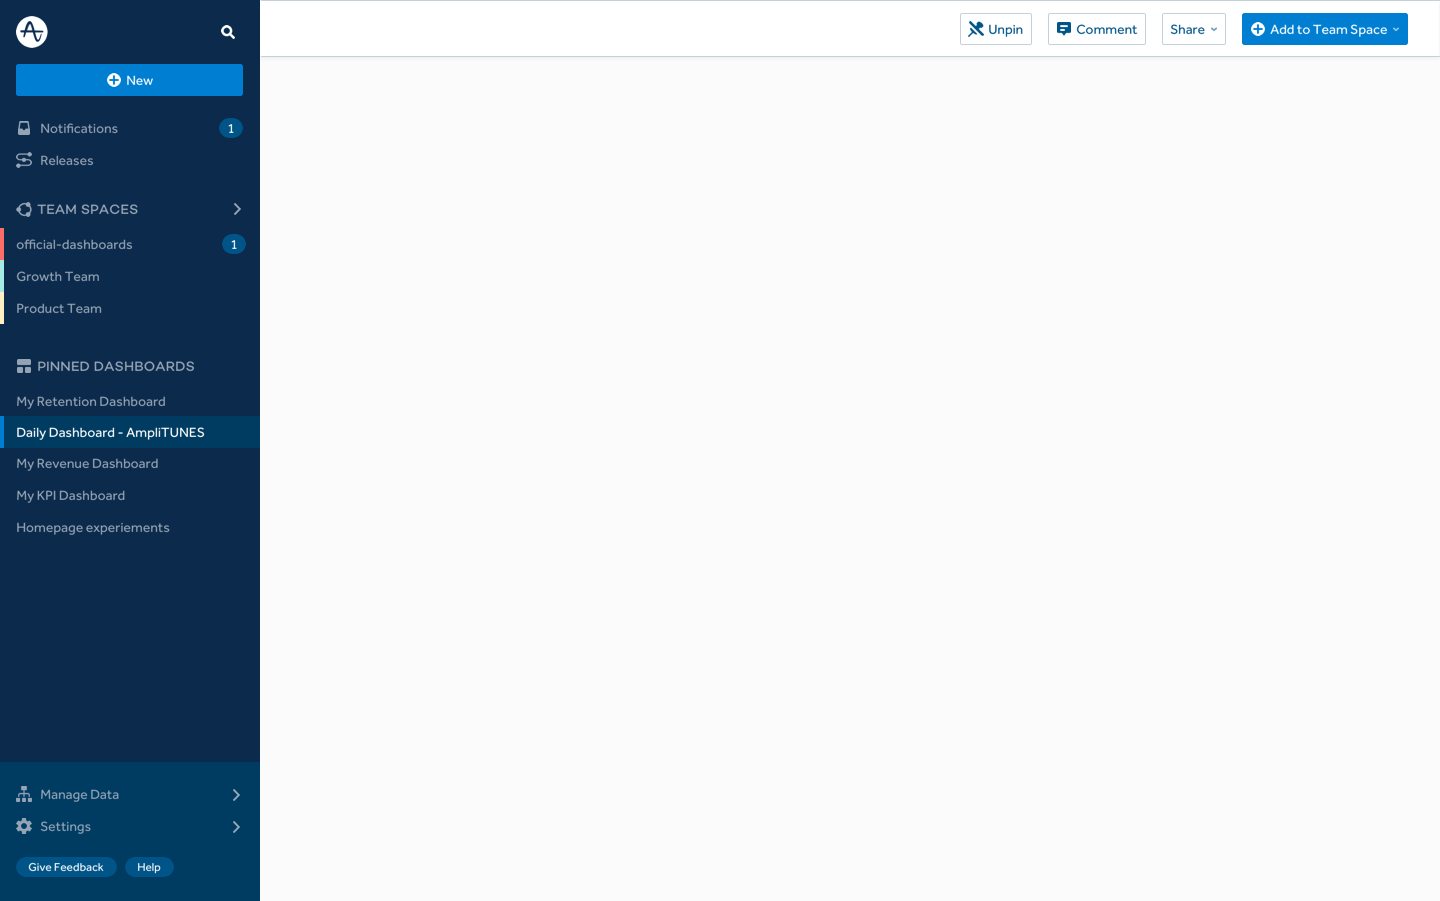Image resolution: width=1440 pixels, height=901 pixels.
Task: Click the Releases icon in the sidebar
Action: 24,160
